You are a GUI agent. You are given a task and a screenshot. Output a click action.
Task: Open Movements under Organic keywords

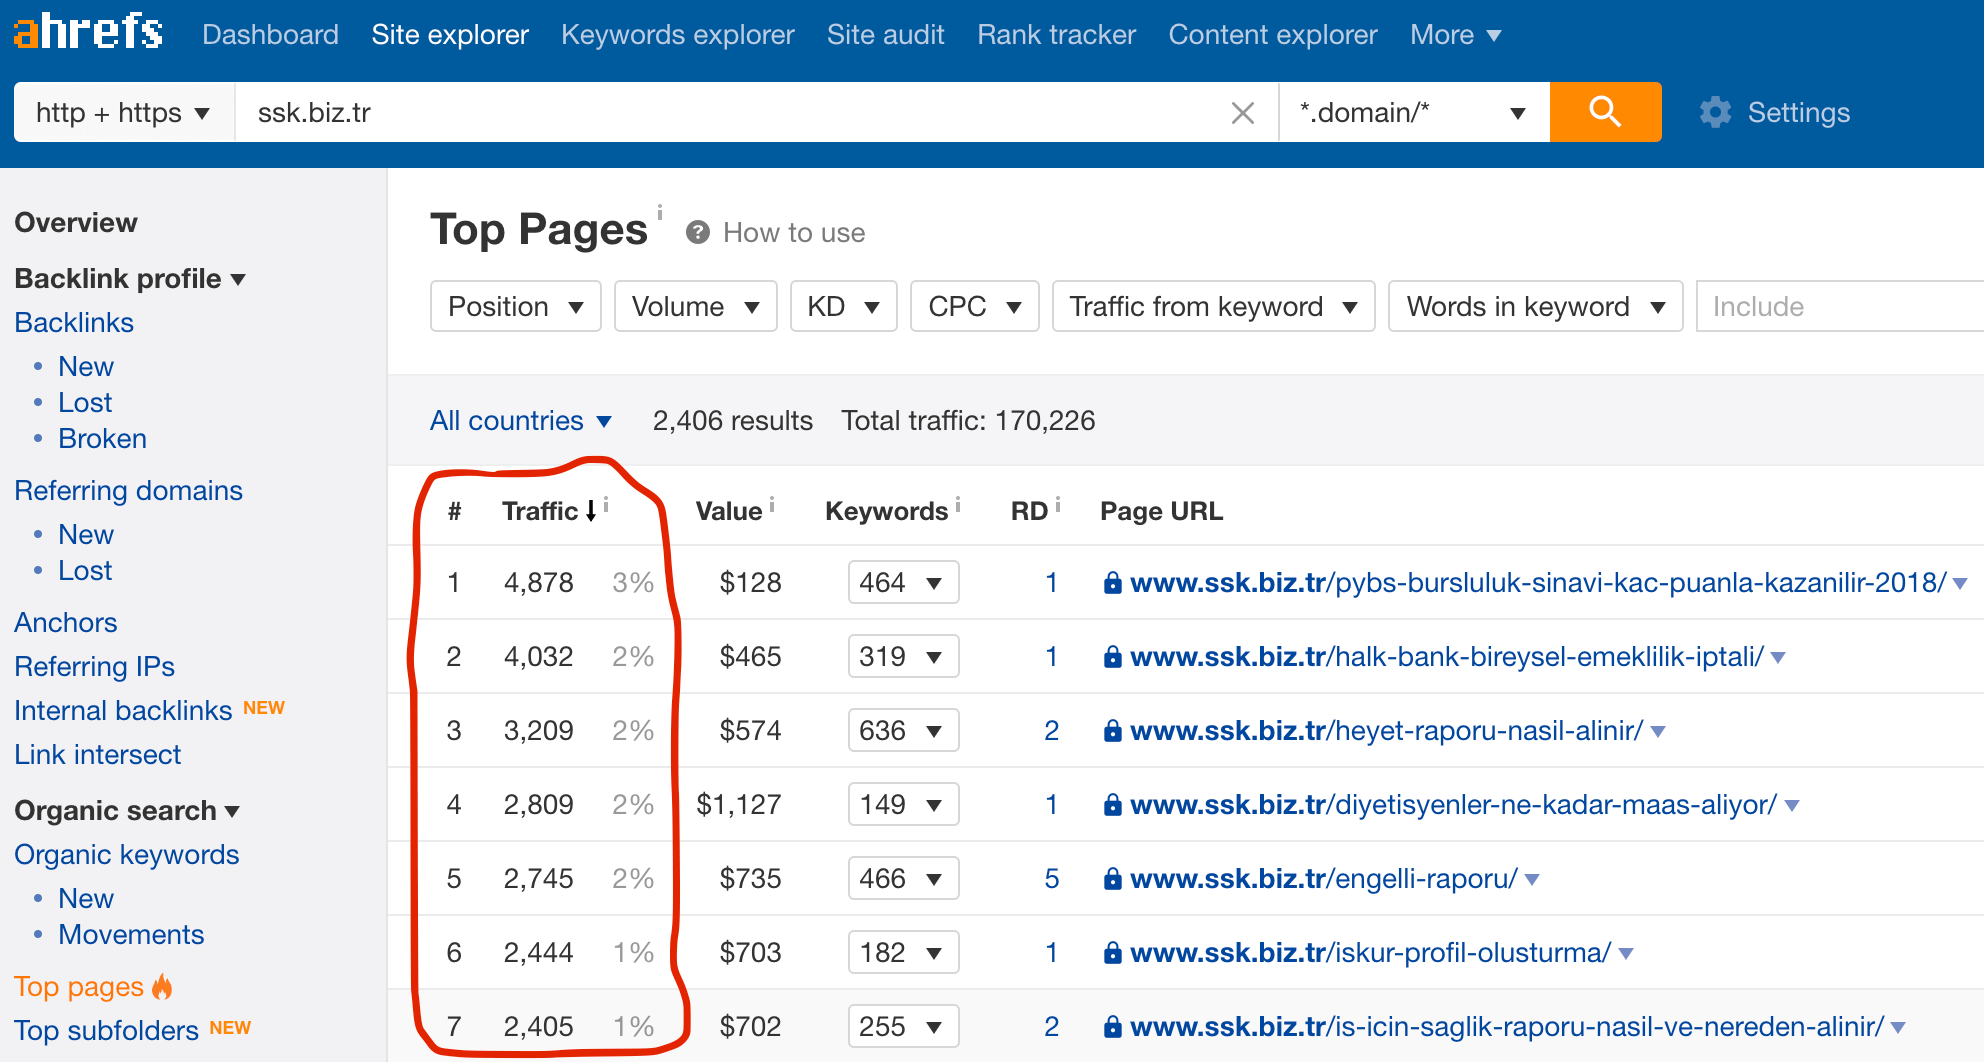[x=131, y=934]
